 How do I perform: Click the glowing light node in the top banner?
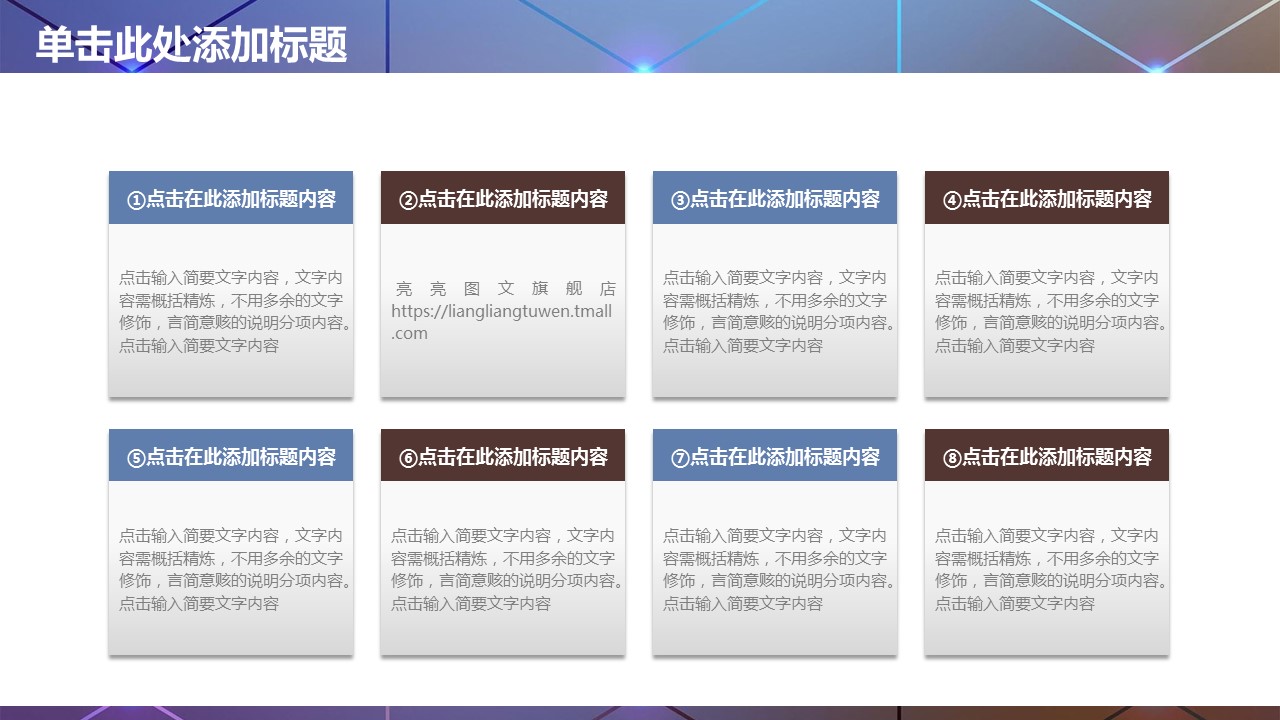pos(644,67)
